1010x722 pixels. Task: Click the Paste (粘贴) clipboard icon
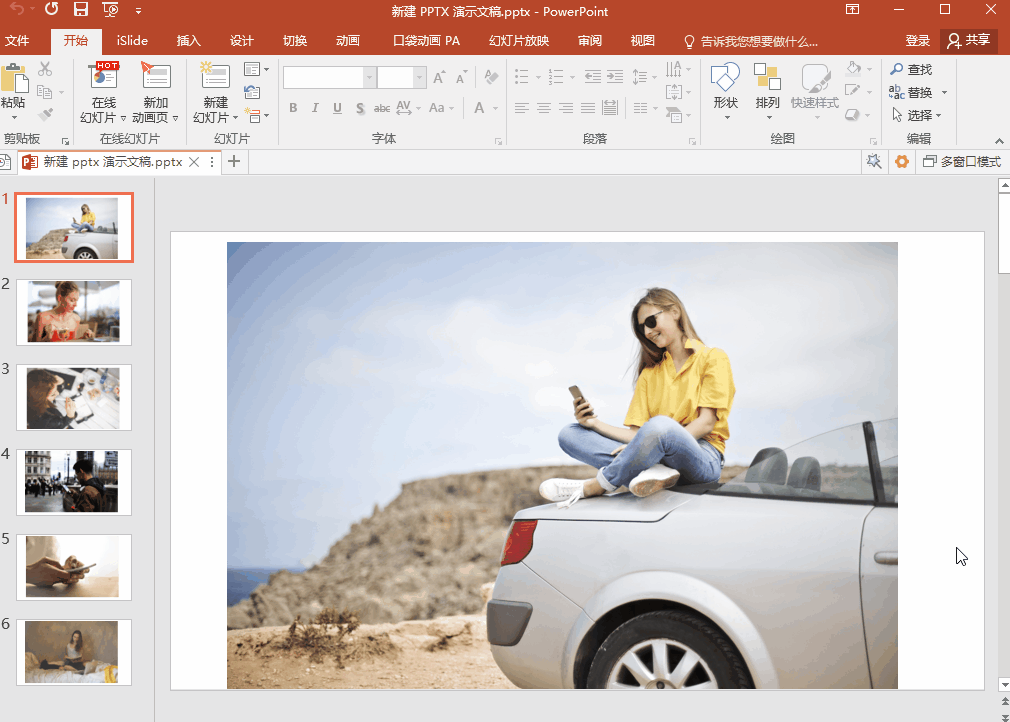pyautogui.click(x=14, y=80)
